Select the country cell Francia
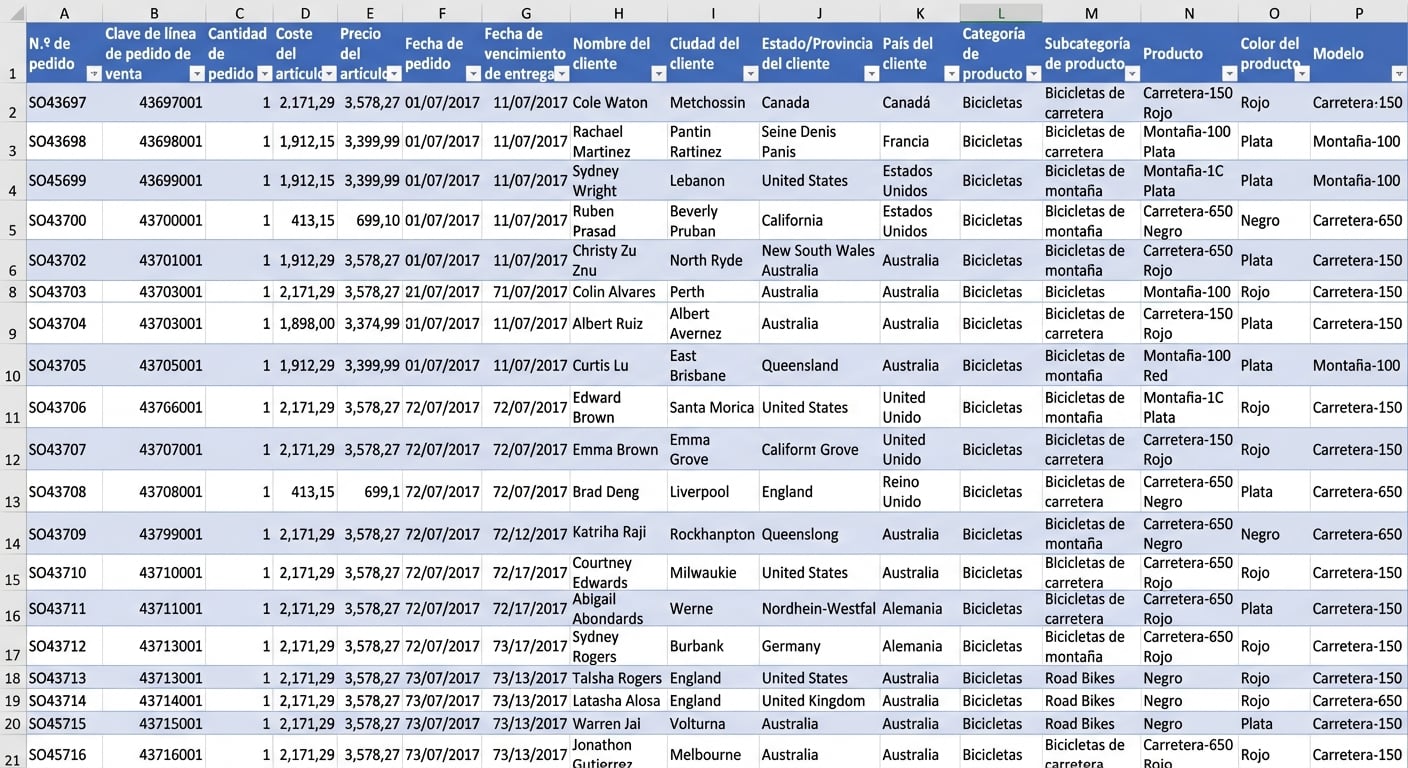This screenshot has width=1408, height=768. pyautogui.click(x=919, y=142)
